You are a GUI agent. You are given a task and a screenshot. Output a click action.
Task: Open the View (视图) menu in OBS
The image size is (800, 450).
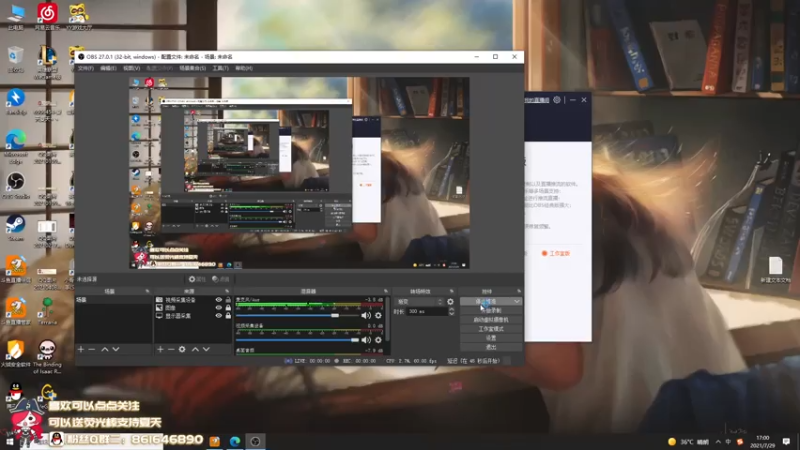131,68
